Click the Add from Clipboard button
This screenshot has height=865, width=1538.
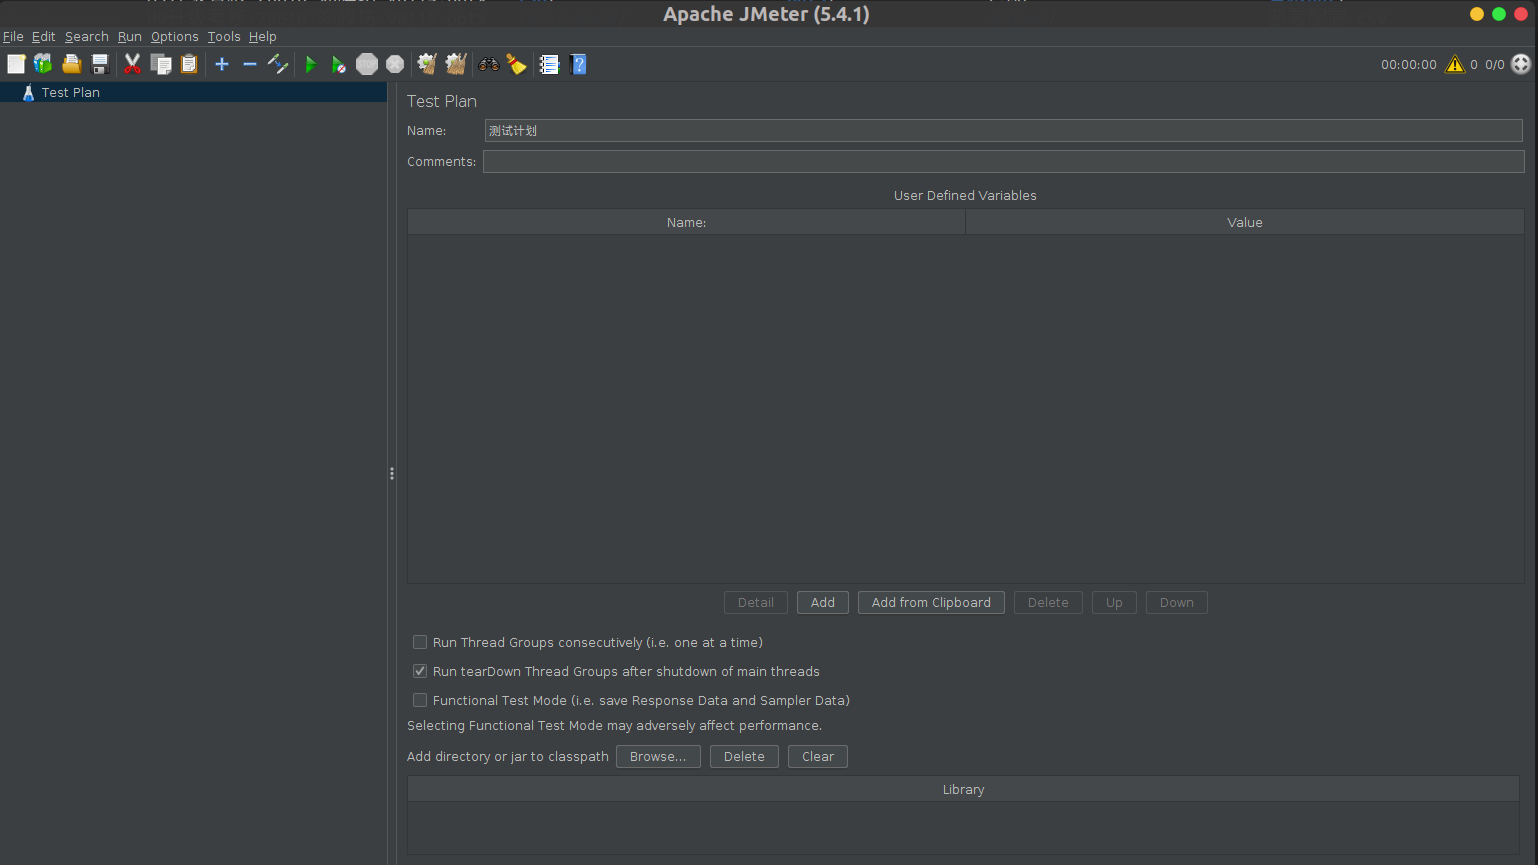(931, 602)
